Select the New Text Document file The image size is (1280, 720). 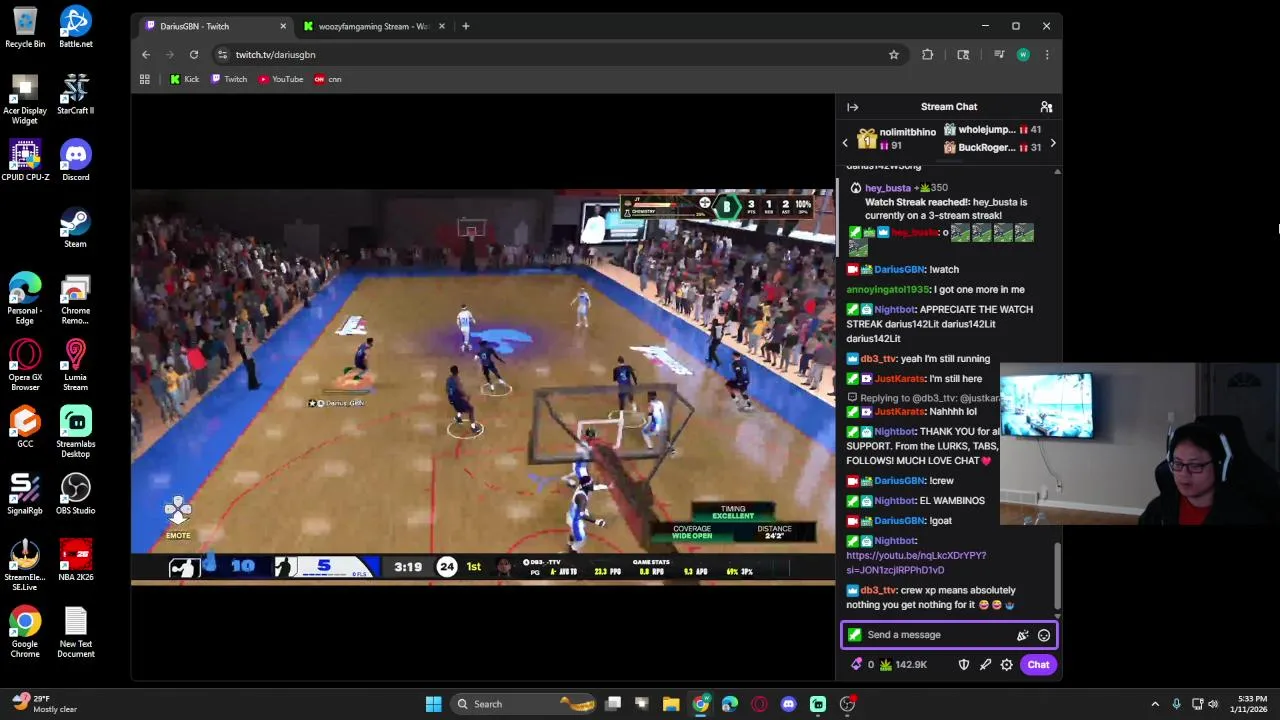tap(76, 633)
